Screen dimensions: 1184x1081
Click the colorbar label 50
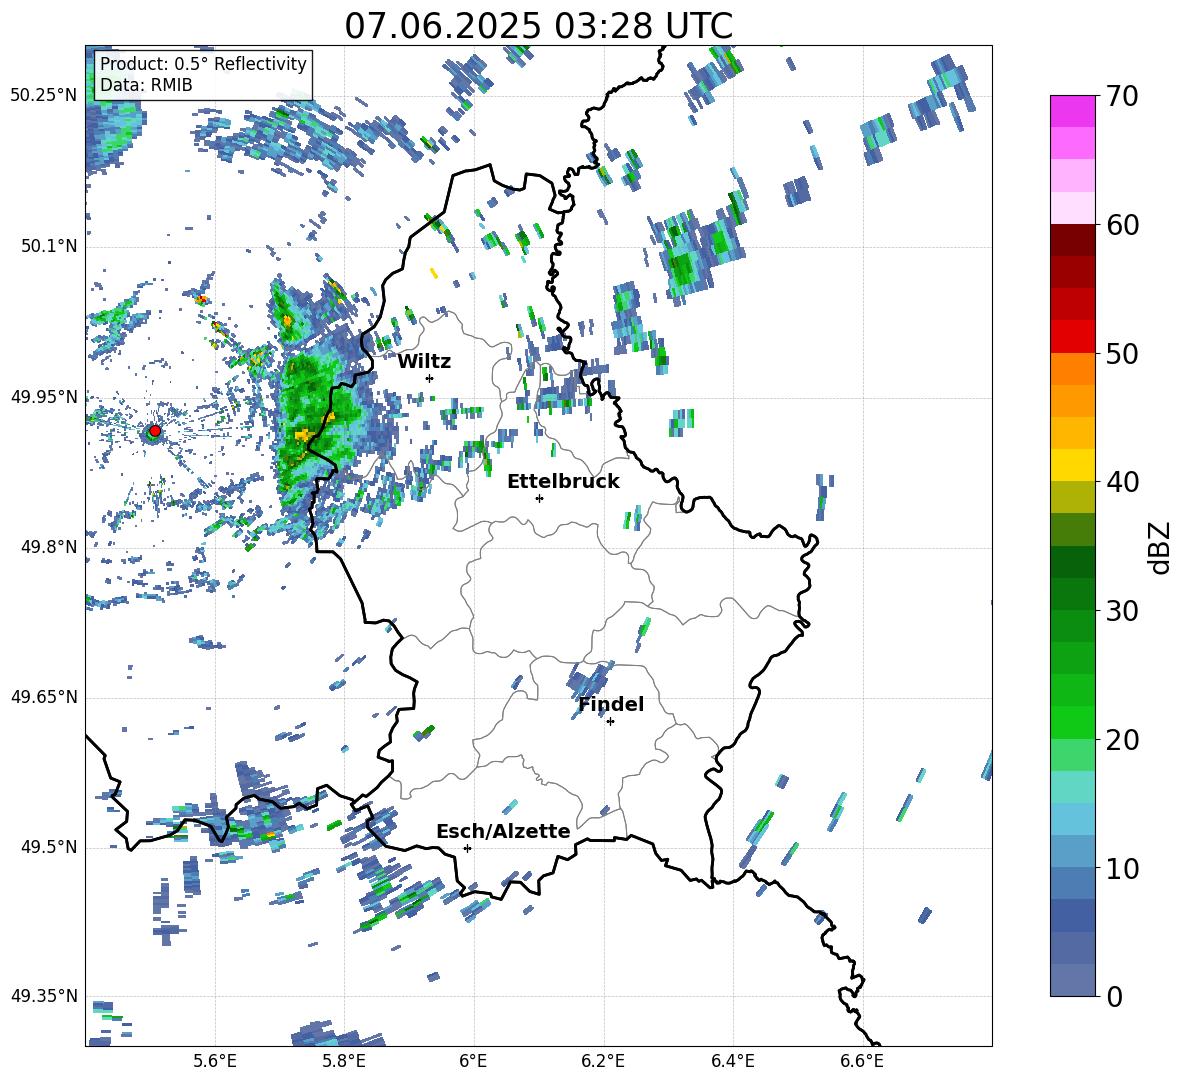[1122, 353]
